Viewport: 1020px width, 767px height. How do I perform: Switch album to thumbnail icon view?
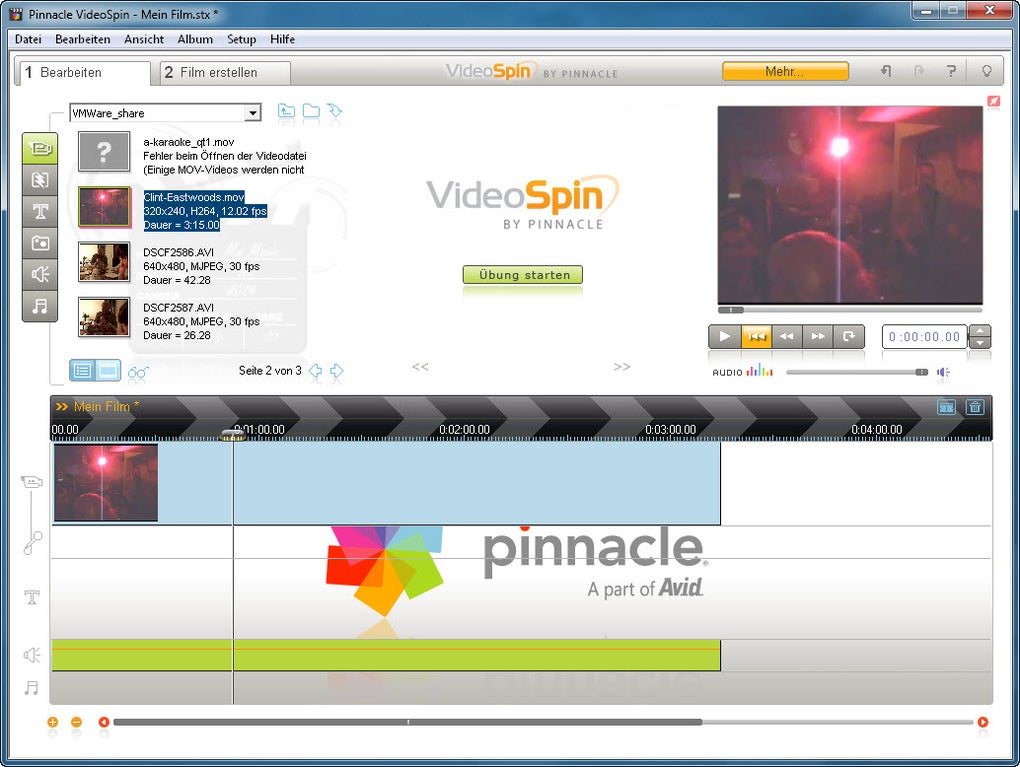click(108, 371)
